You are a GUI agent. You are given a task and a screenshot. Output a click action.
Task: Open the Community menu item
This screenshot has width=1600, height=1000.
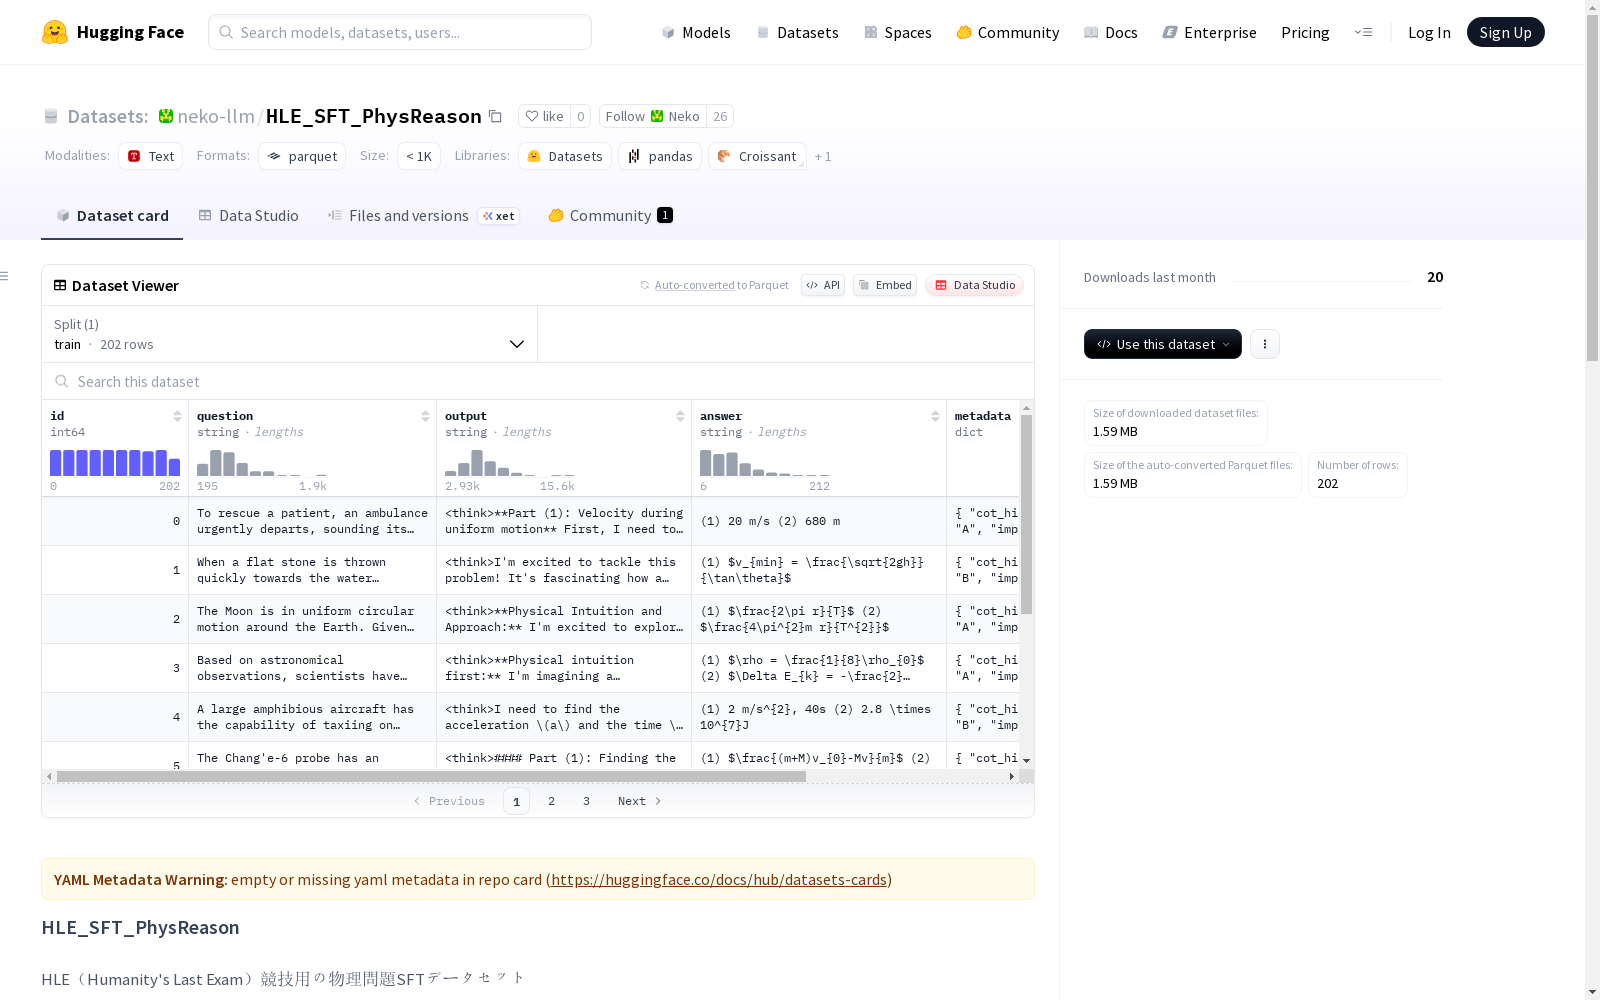[1008, 32]
